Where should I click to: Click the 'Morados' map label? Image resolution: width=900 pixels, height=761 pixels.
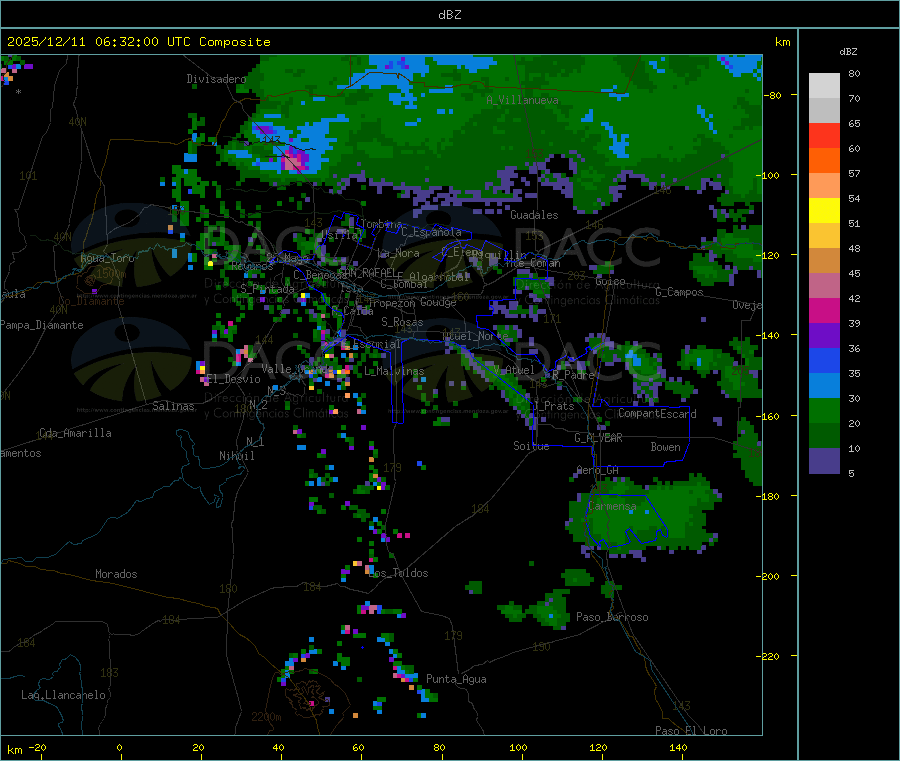pyautogui.click(x=116, y=574)
